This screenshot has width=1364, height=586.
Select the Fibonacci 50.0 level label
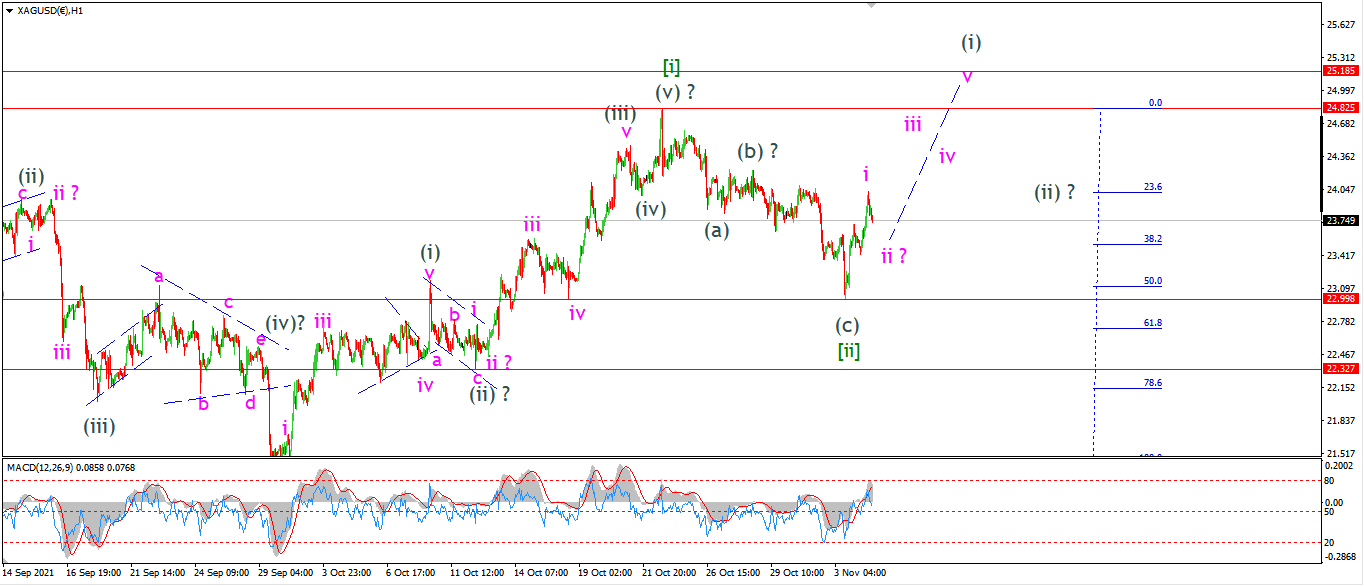pyautogui.click(x=1152, y=281)
